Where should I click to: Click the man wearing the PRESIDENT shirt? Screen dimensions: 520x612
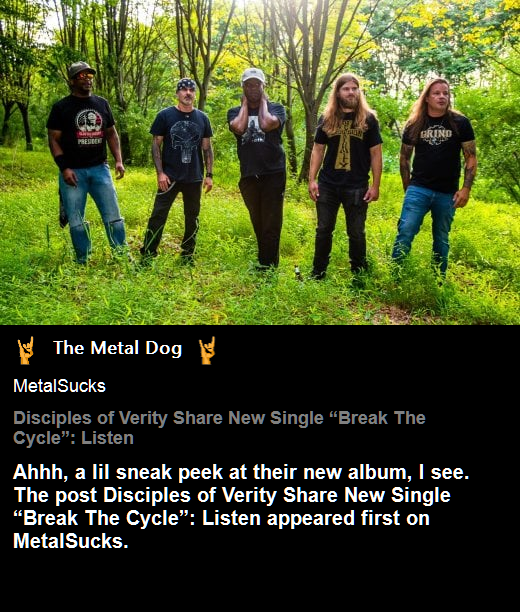click(x=87, y=162)
